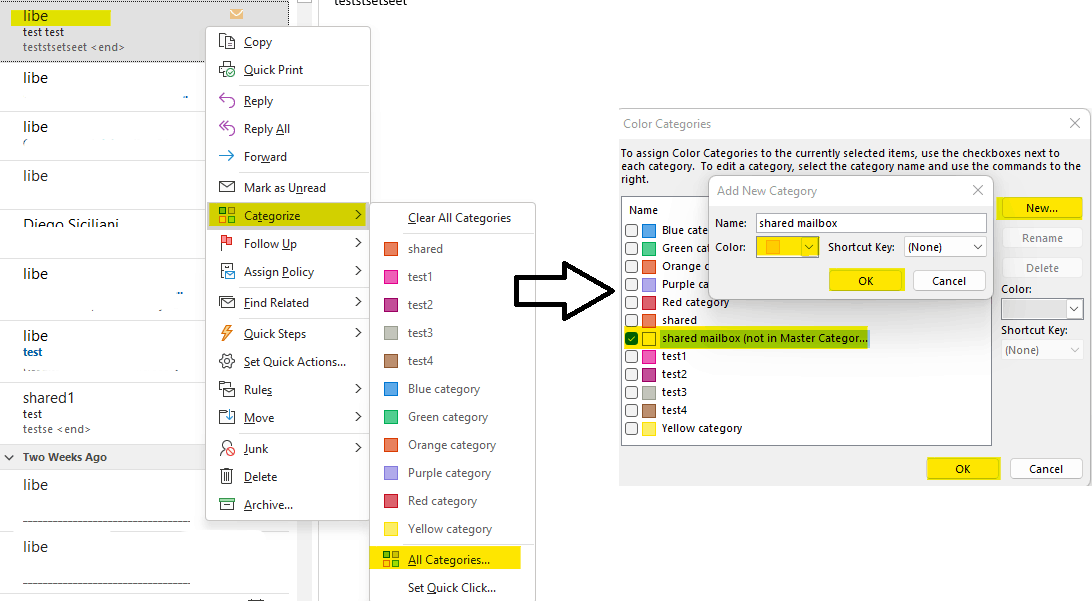This screenshot has width=1092, height=601.
Task: Click the Move folder icon
Action: click(x=226, y=417)
